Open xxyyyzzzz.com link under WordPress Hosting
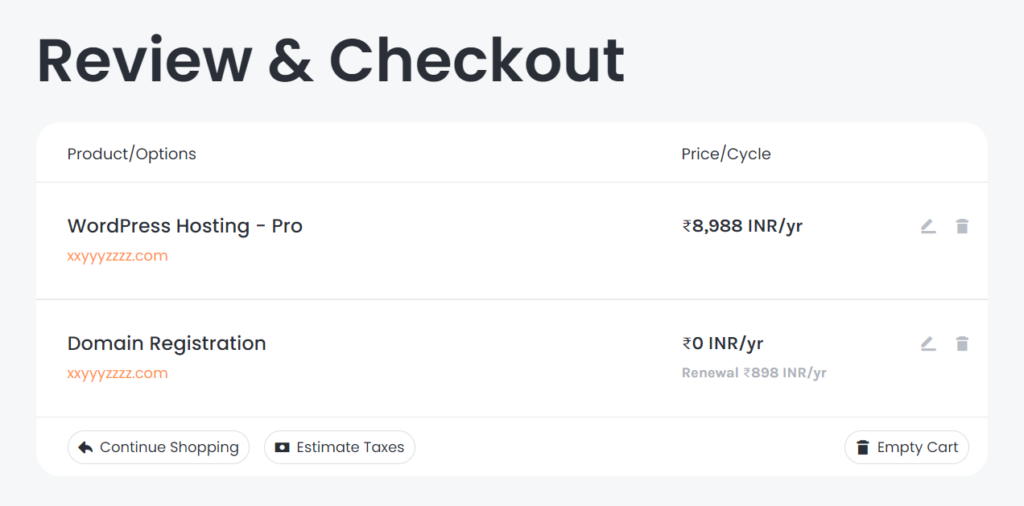The width and height of the screenshot is (1024, 506). tap(118, 256)
